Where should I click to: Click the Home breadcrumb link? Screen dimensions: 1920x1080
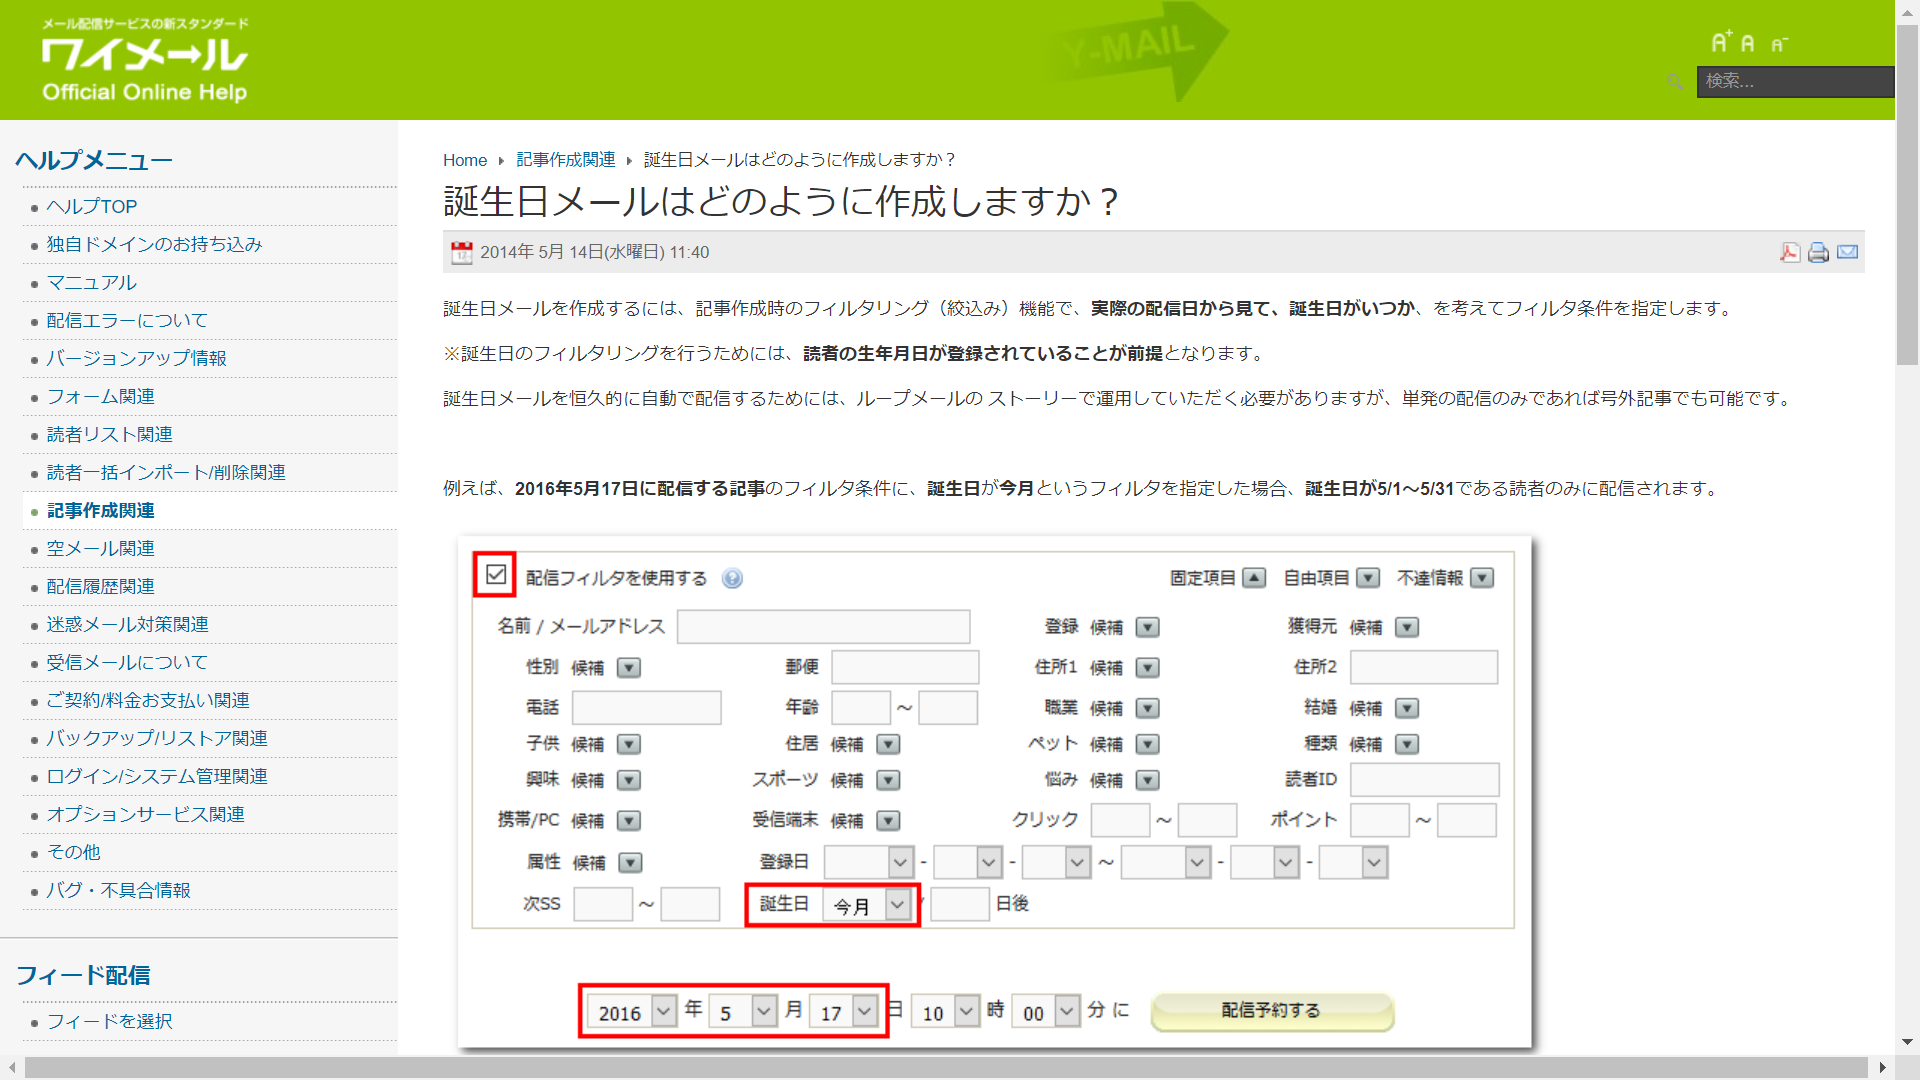[x=464, y=160]
